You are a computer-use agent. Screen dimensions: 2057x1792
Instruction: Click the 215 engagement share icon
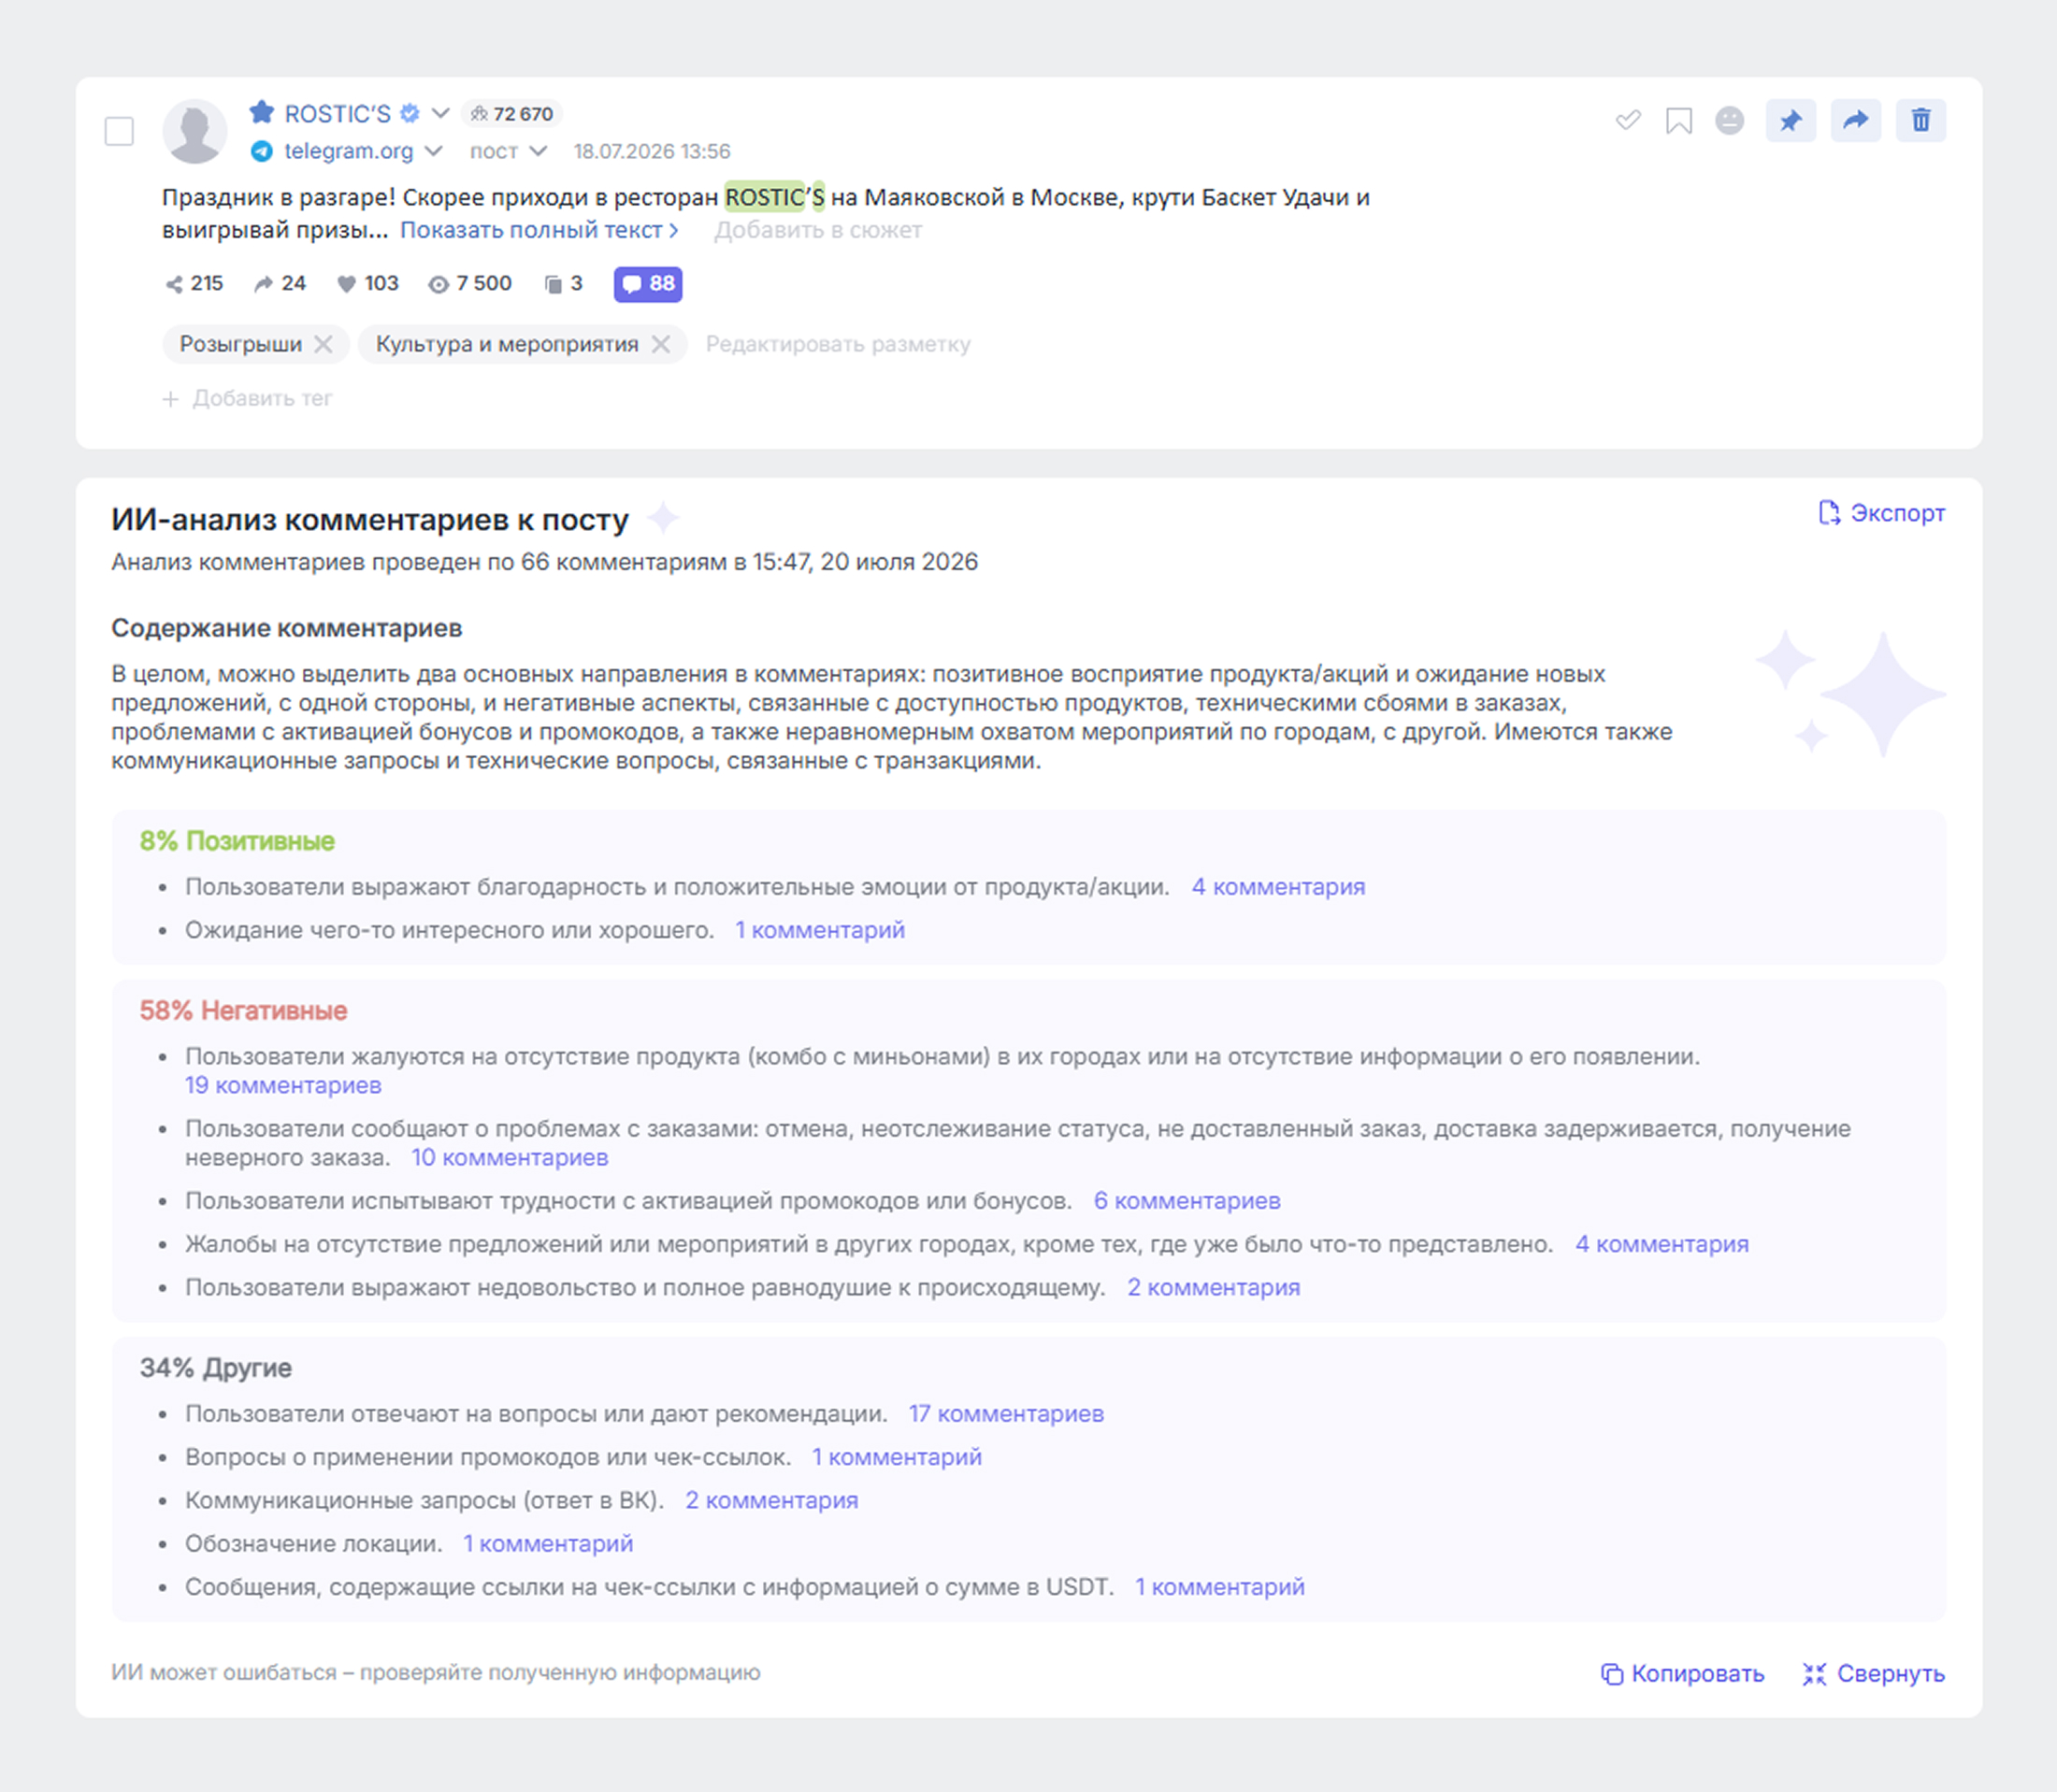point(174,284)
